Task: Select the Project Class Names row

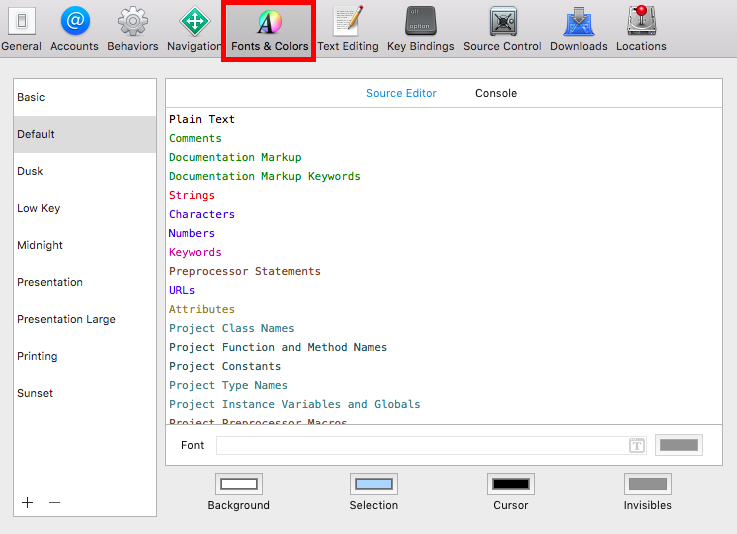Action: coord(444,328)
